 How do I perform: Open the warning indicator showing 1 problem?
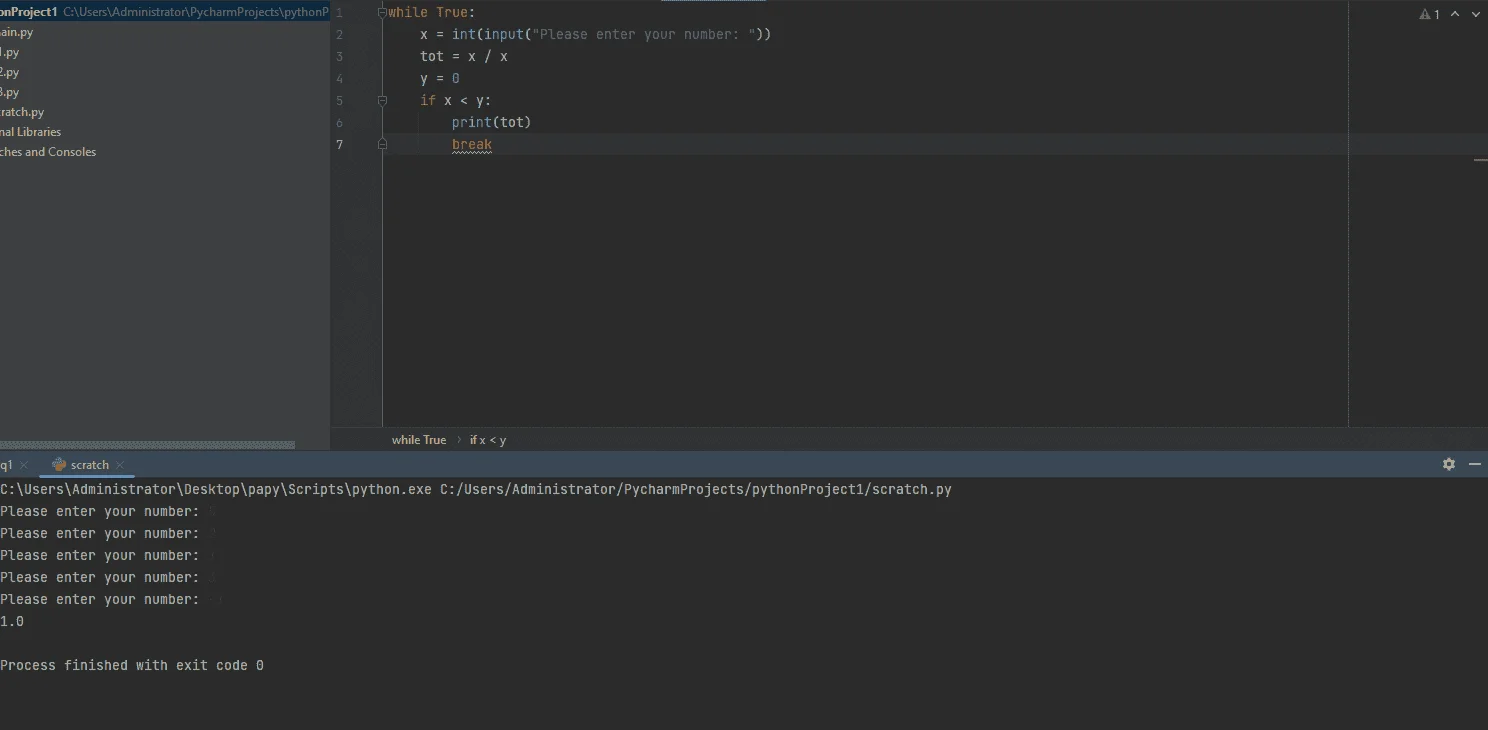pos(1430,14)
